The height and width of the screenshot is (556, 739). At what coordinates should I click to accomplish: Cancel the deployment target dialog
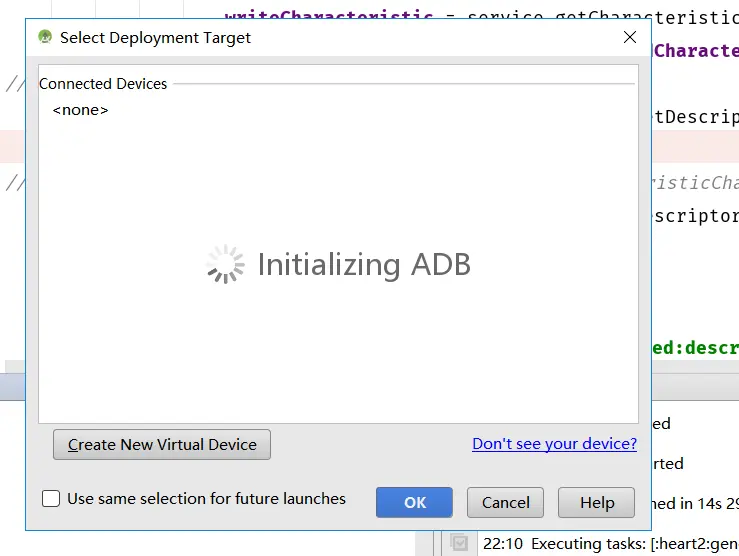tap(505, 502)
